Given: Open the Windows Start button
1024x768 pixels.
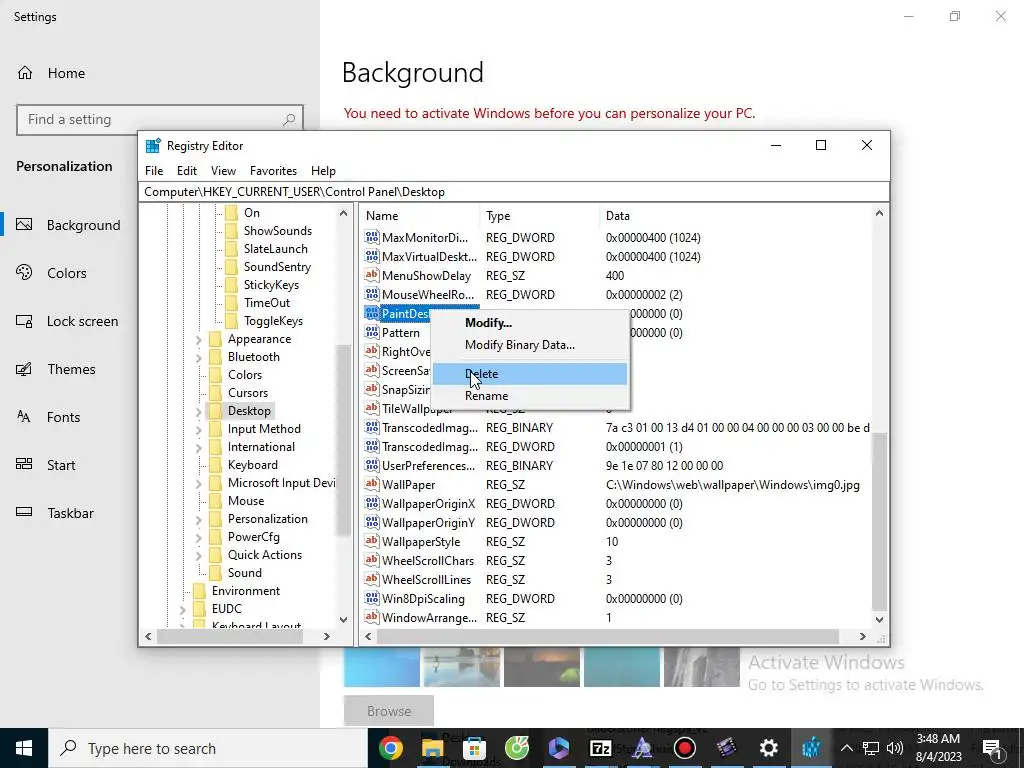Looking at the screenshot, I should [24, 748].
